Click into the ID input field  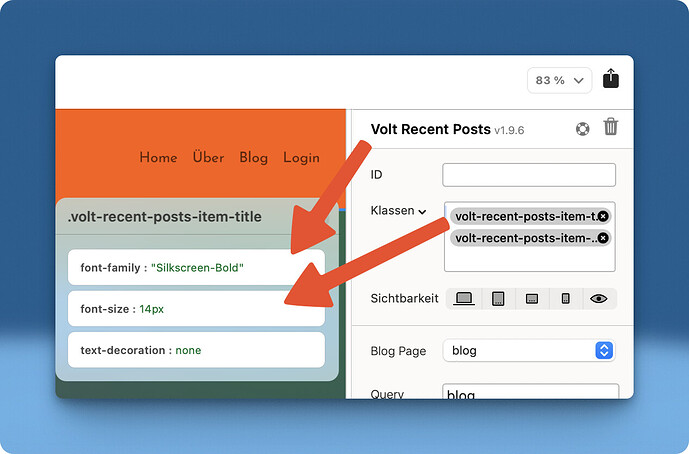point(528,175)
